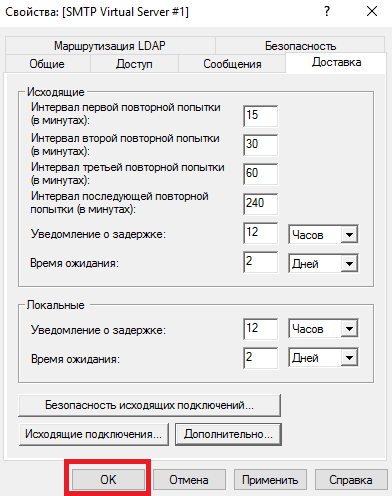Close the SMTP Virtual Server properties dialog

[372, 12]
